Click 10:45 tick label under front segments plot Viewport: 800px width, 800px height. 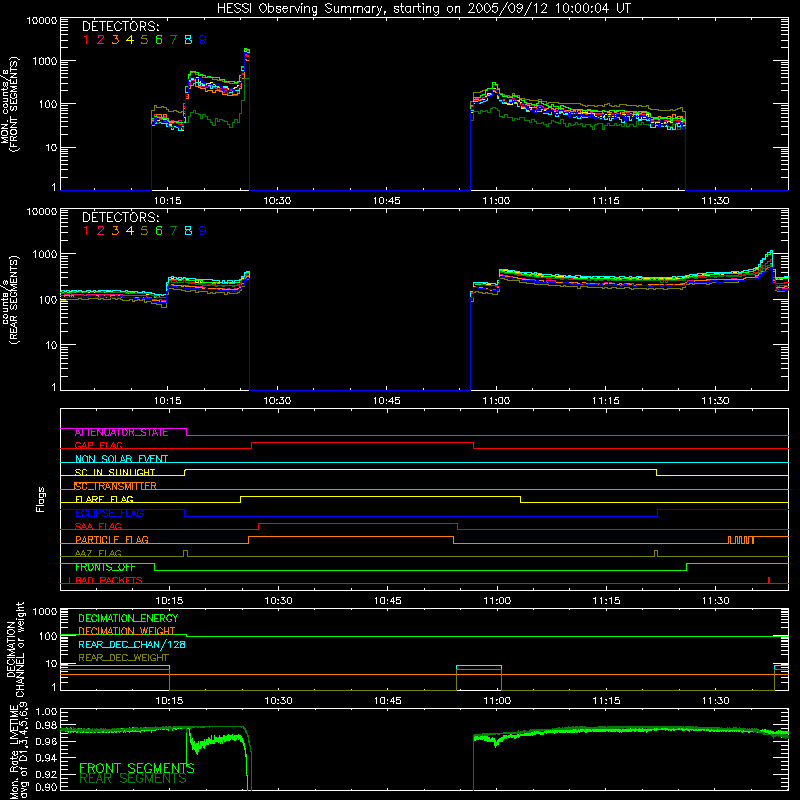[387, 201]
